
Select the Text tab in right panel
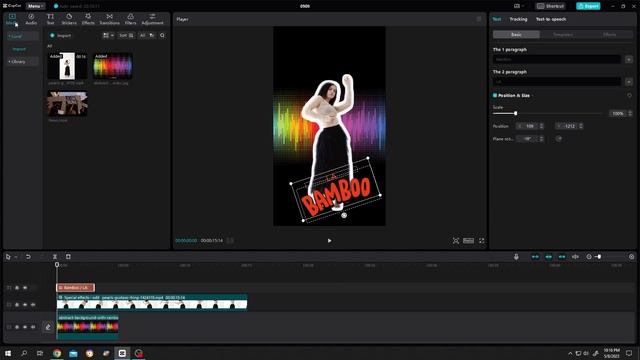point(497,19)
